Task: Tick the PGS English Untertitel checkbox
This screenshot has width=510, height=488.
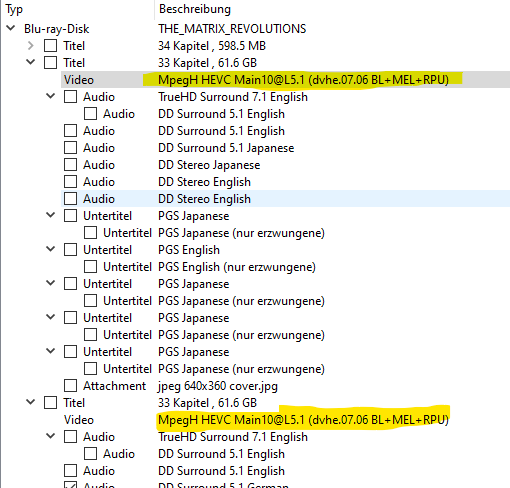Action: pos(70,250)
